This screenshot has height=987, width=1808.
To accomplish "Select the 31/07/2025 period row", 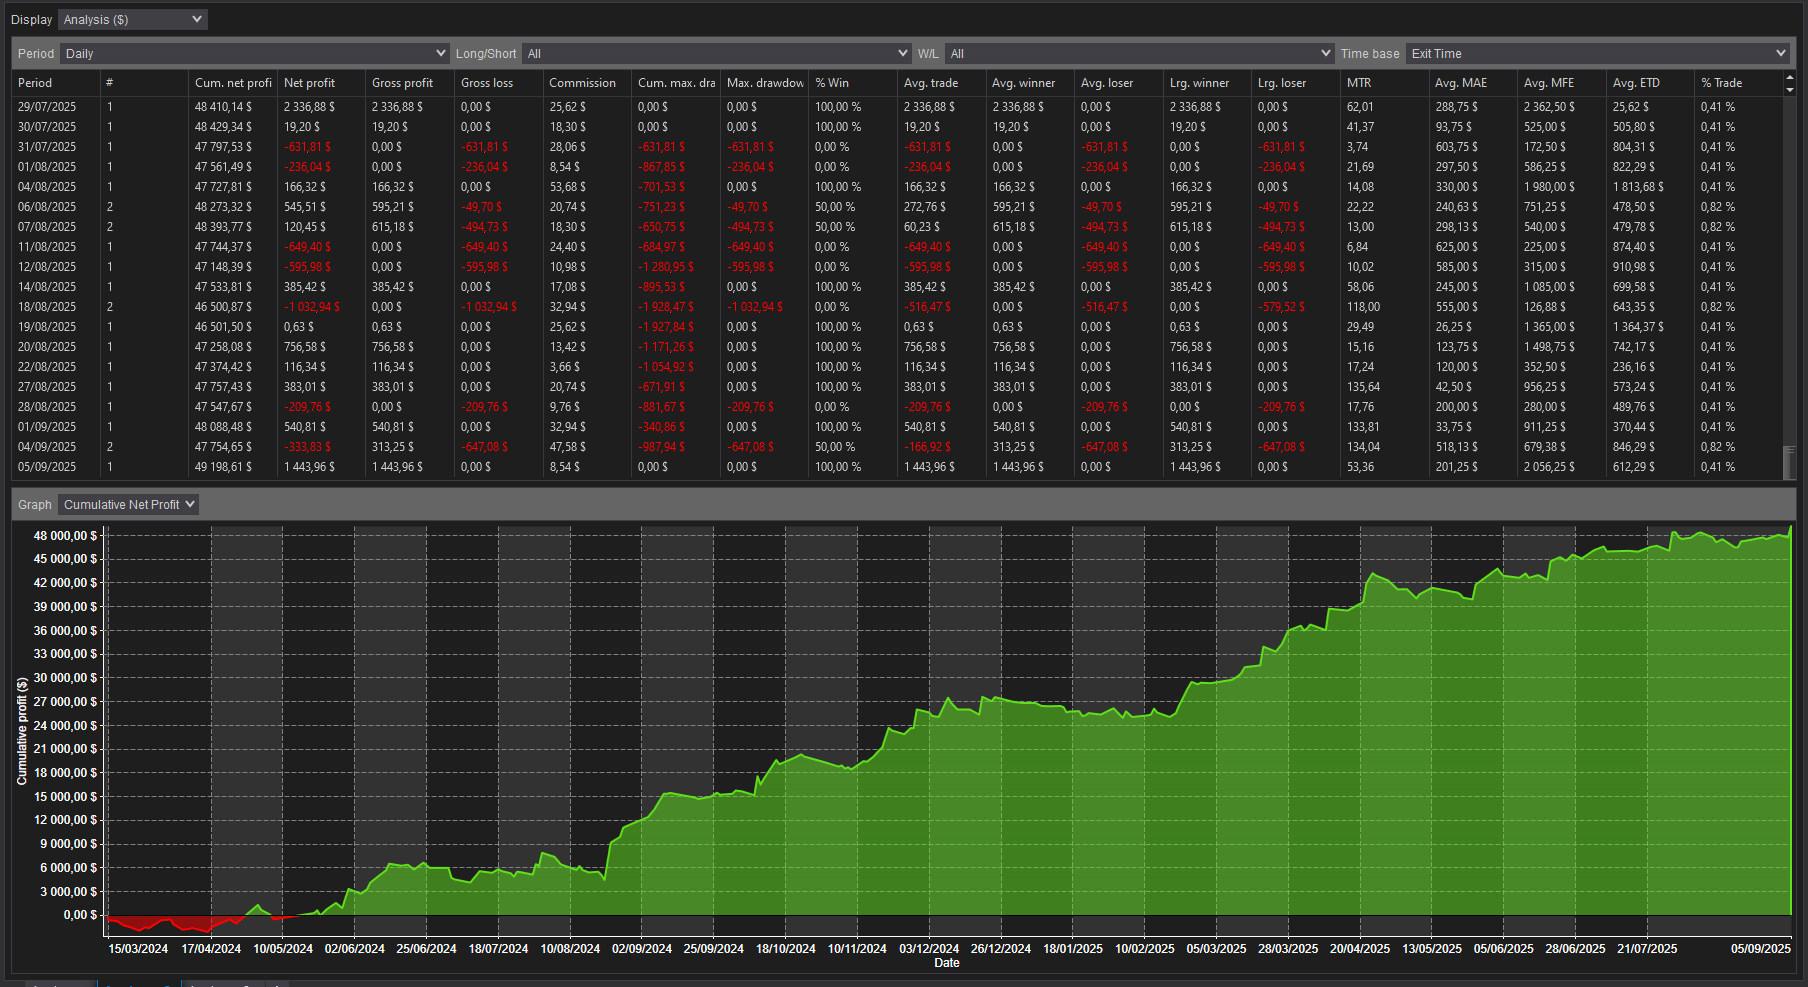I will click(x=897, y=147).
